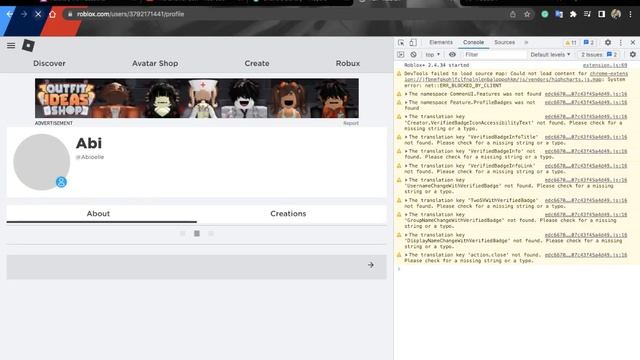Open the Discover navigation item
The height and width of the screenshot is (360, 640).
coord(49,63)
